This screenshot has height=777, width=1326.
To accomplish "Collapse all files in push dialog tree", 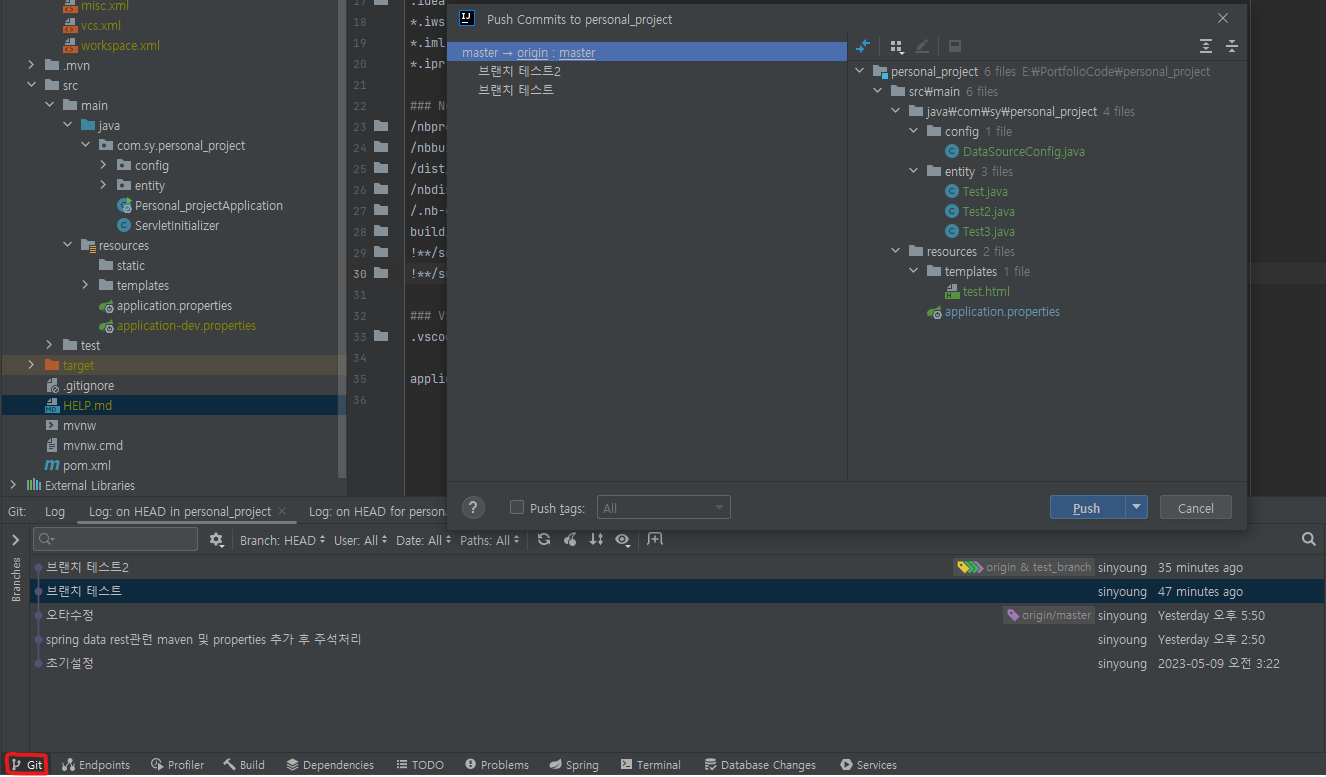I will coord(1232,46).
